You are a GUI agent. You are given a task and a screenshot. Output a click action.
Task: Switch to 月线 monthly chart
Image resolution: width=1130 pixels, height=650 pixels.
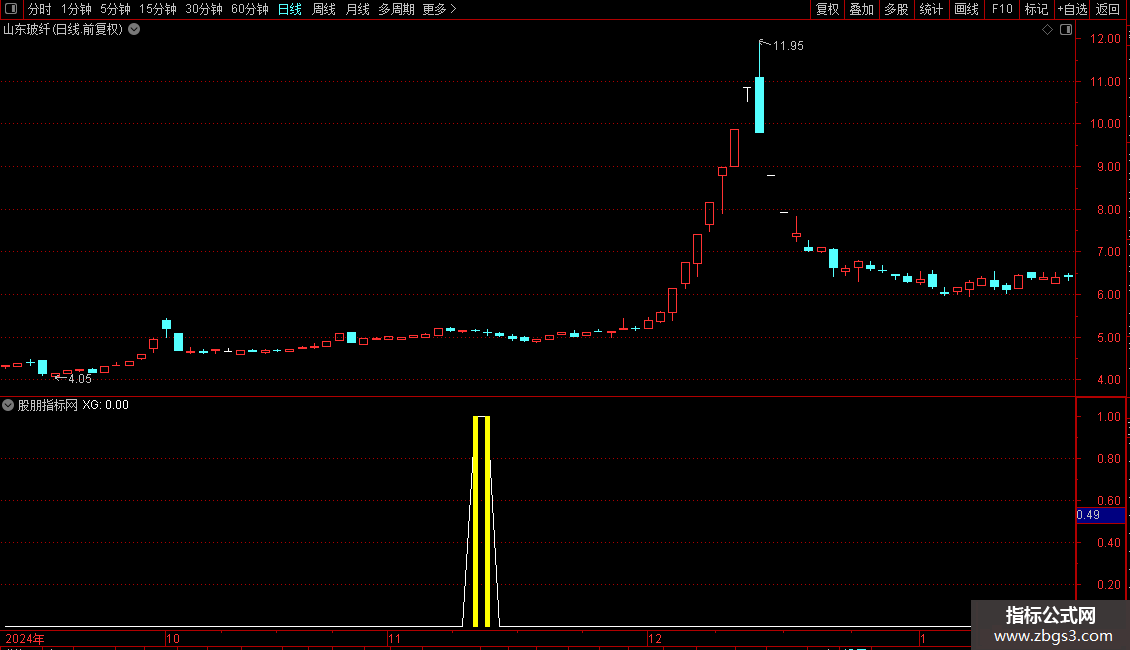(x=357, y=9)
